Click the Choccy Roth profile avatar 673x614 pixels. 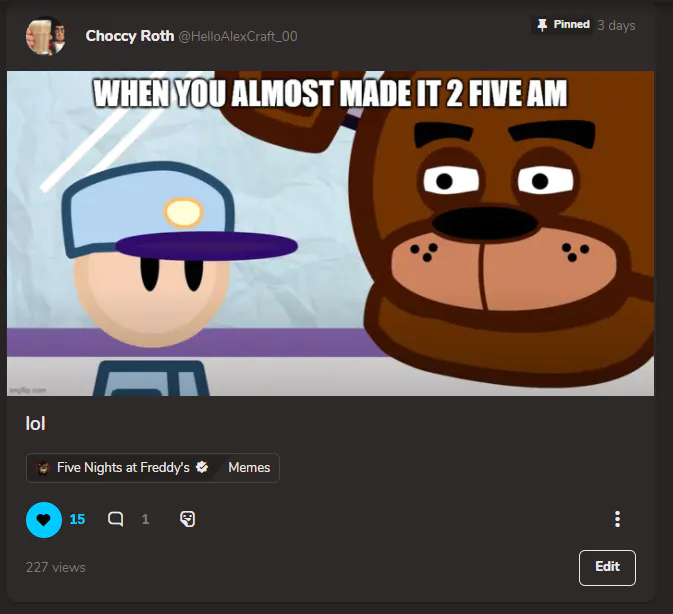45,36
